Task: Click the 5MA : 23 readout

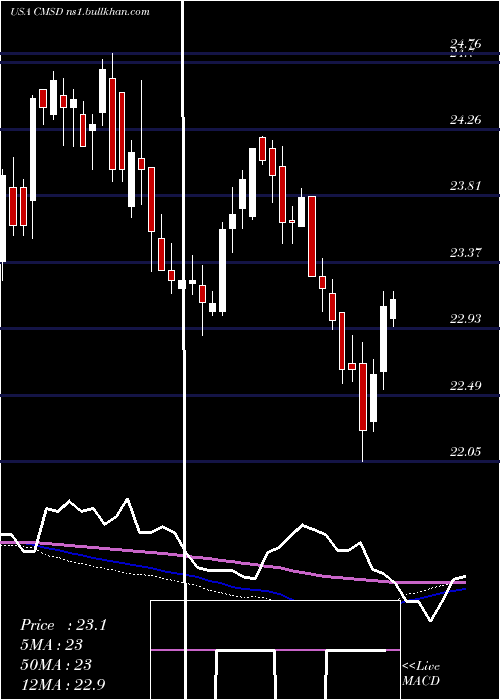Action: (x=52, y=645)
